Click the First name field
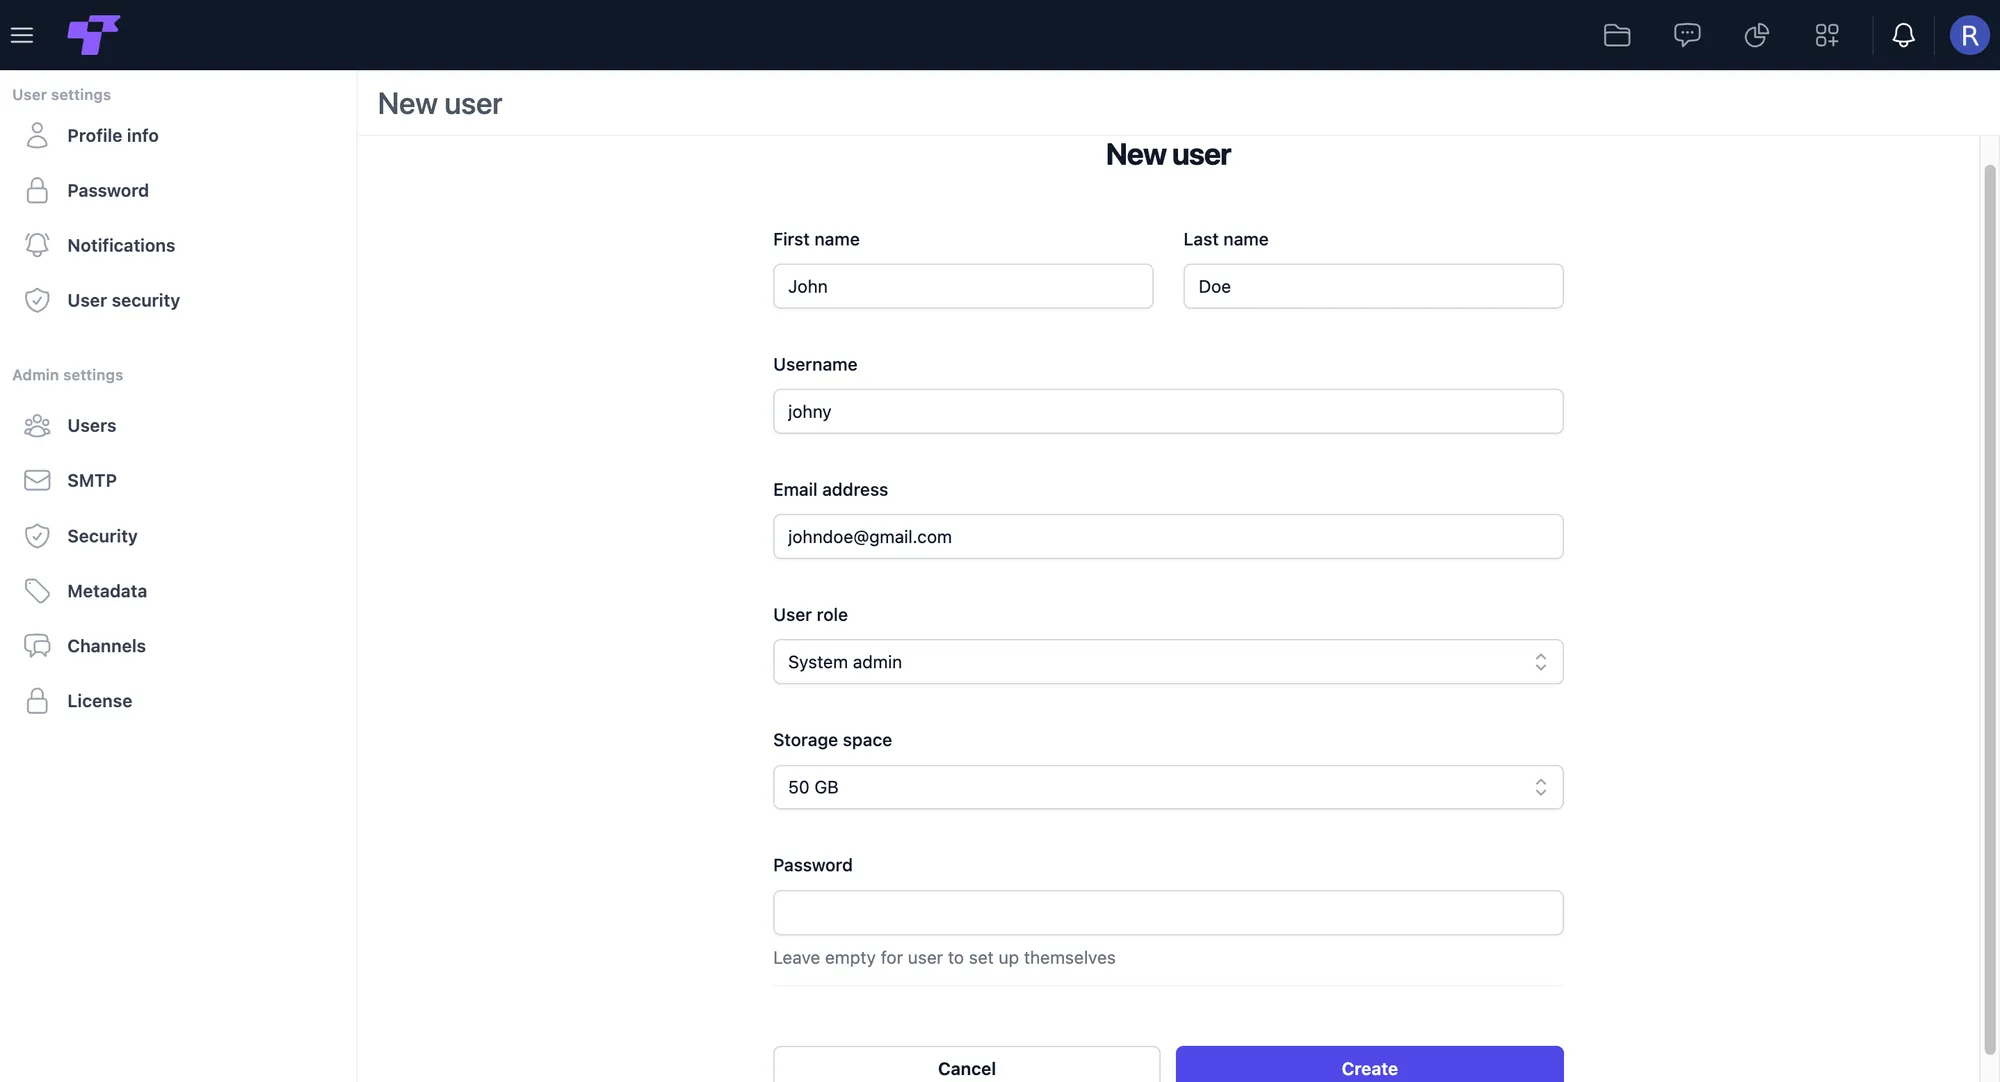 (963, 286)
